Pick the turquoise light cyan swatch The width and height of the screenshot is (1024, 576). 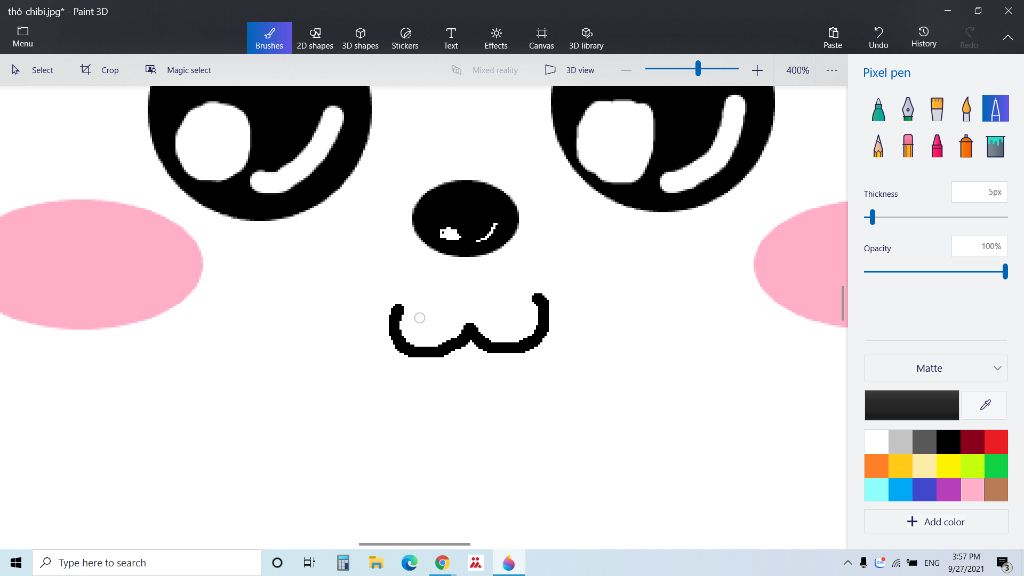[876, 489]
